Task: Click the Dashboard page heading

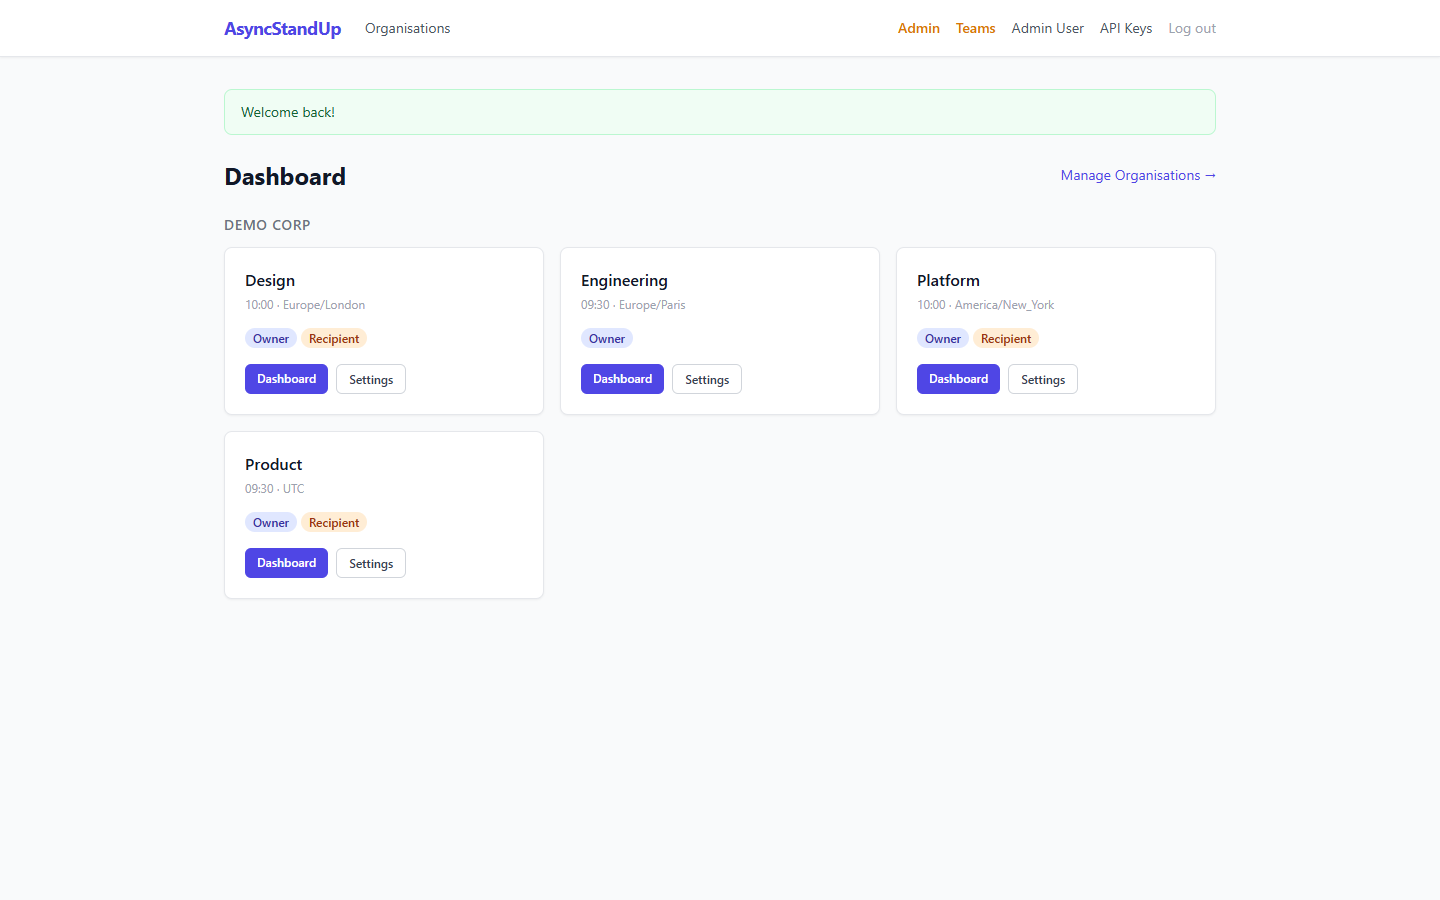Action: [x=285, y=177]
